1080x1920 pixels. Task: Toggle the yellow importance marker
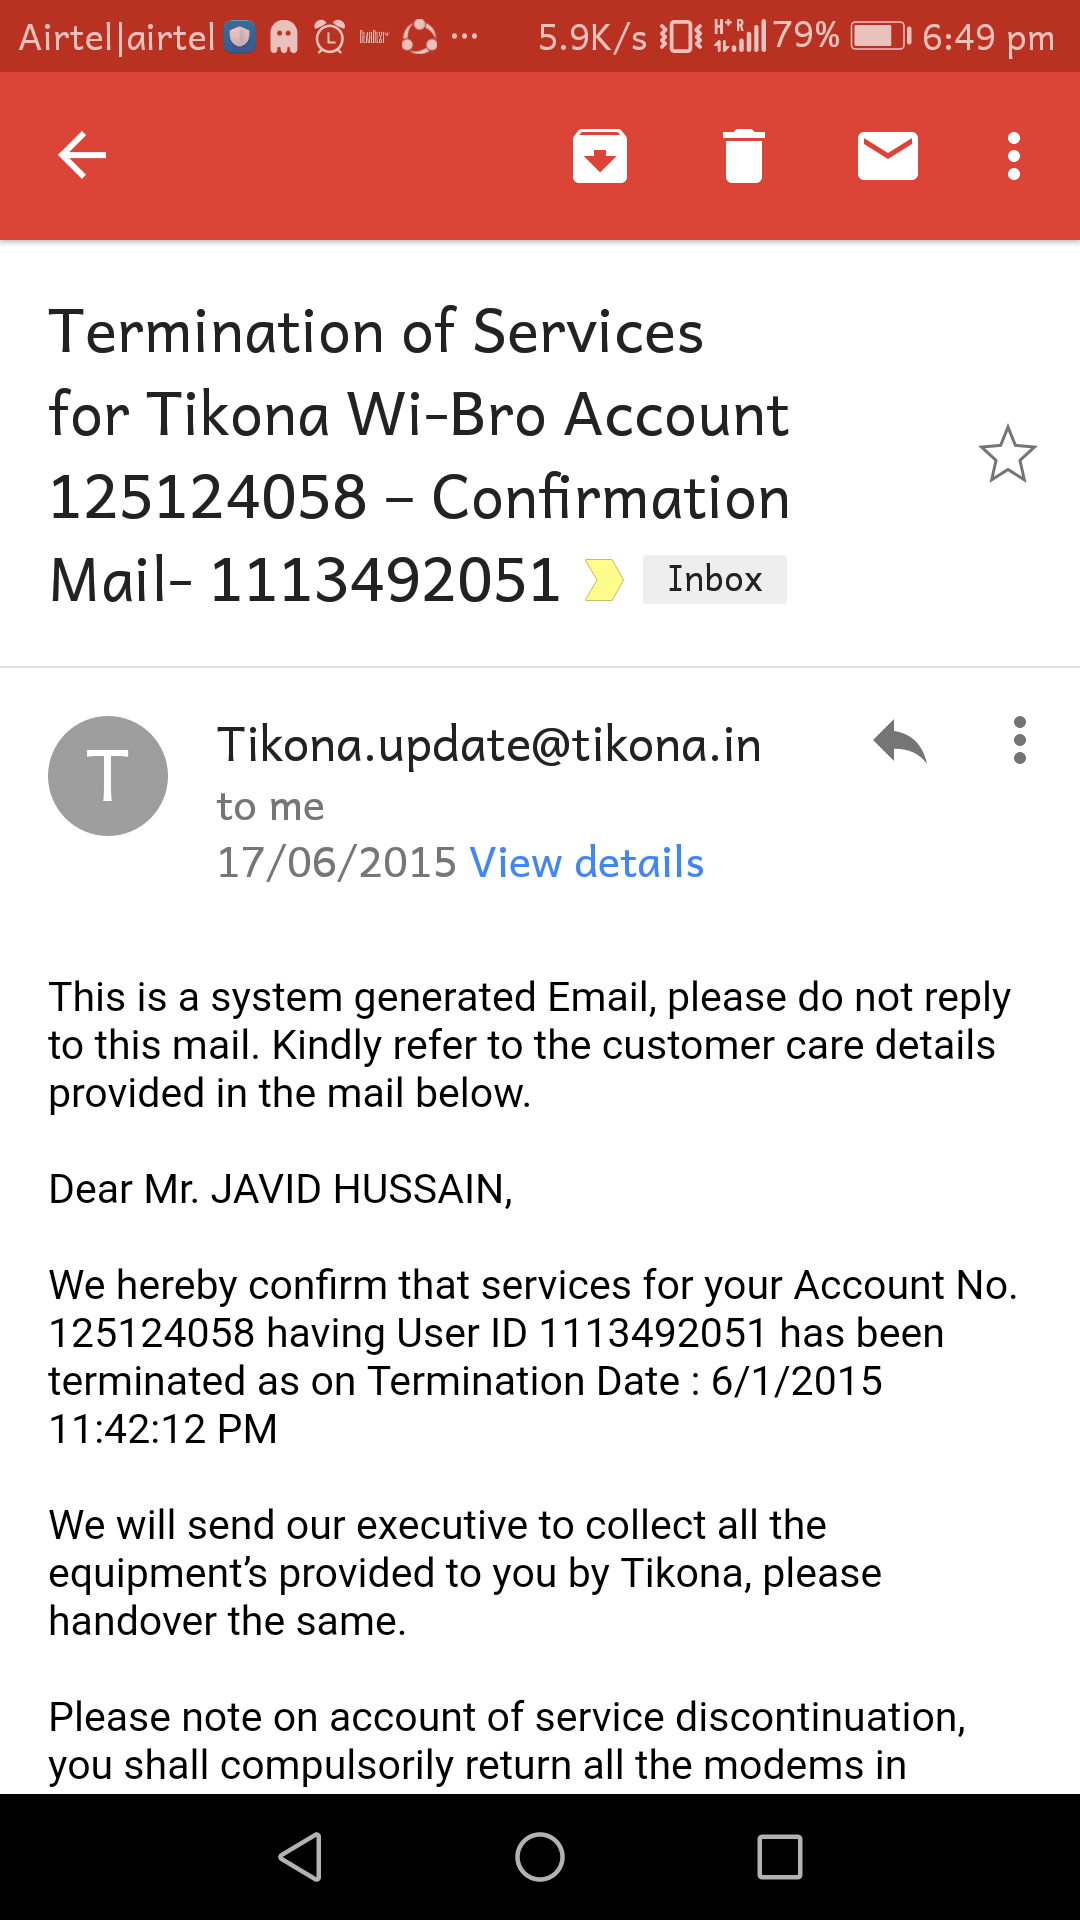[x=604, y=580]
